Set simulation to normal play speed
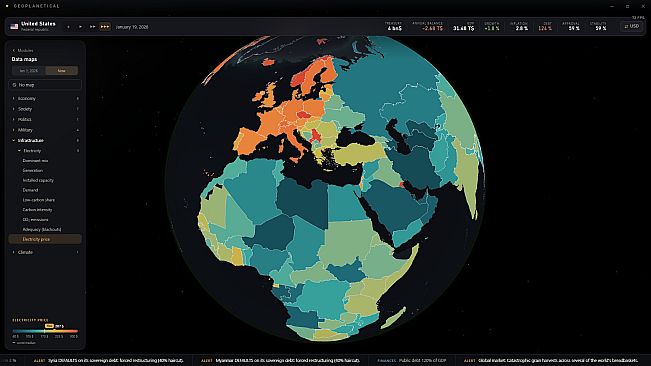The height and width of the screenshot is (366, 651). click(x=80, y=27)
